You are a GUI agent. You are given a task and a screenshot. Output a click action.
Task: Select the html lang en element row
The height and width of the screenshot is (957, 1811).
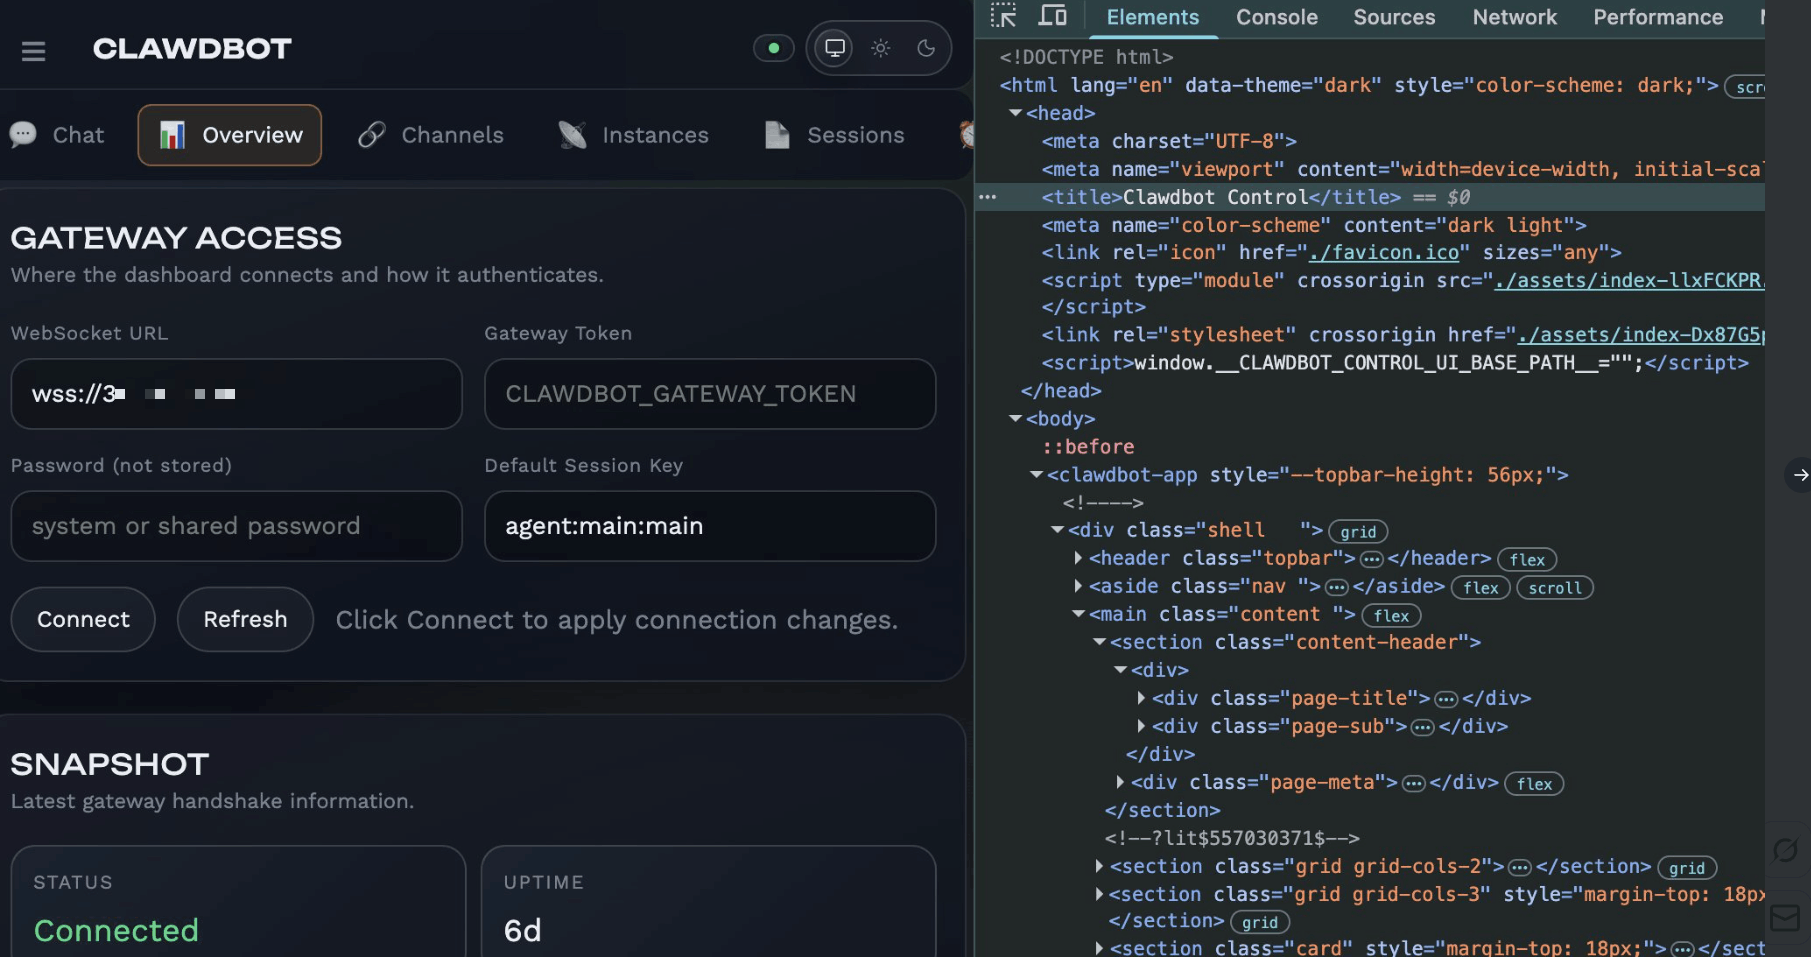(1359, 85)
